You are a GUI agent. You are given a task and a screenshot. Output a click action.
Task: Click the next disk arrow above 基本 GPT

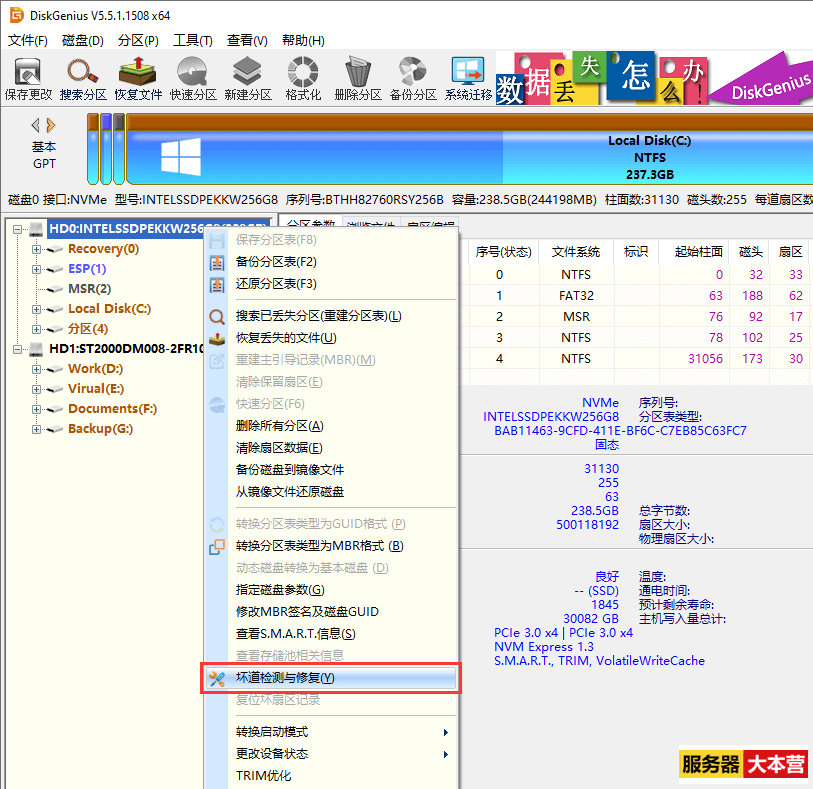coord(51,125)
